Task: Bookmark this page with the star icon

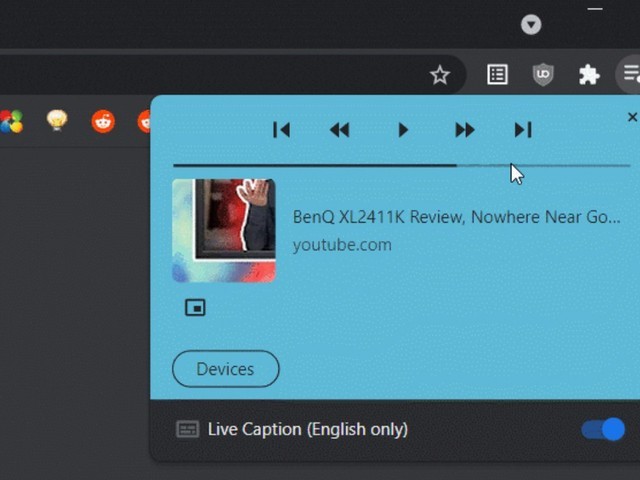Action: [x=440, y=75]
